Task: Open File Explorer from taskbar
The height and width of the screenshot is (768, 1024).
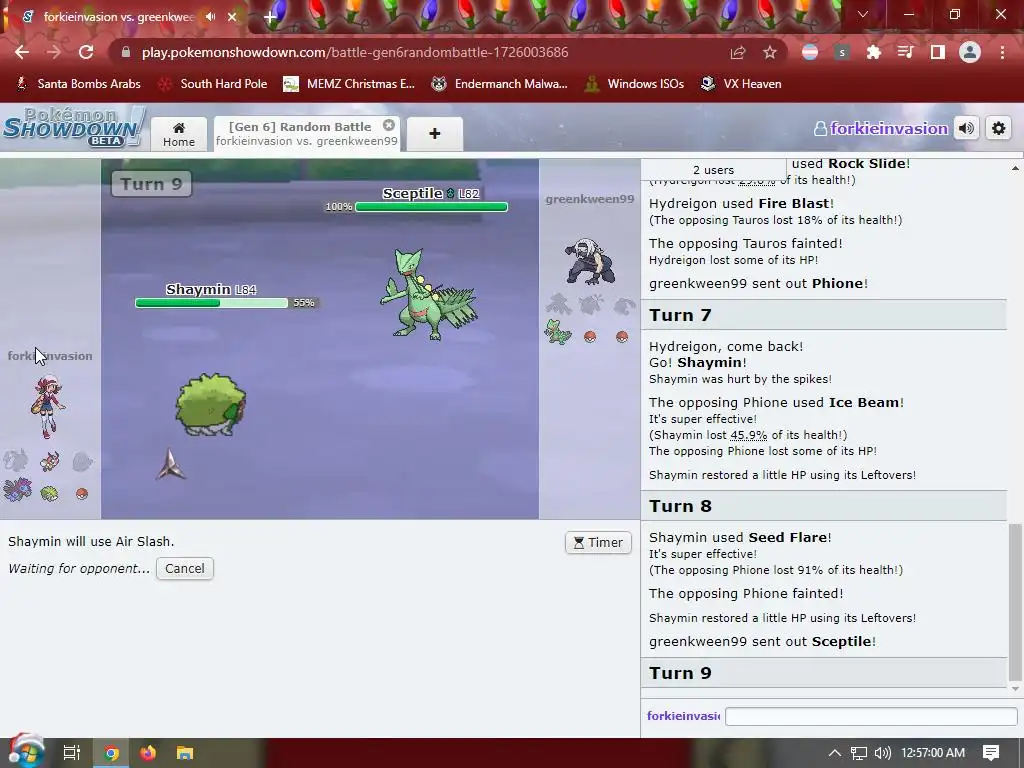Action: (x=185, y=753)
